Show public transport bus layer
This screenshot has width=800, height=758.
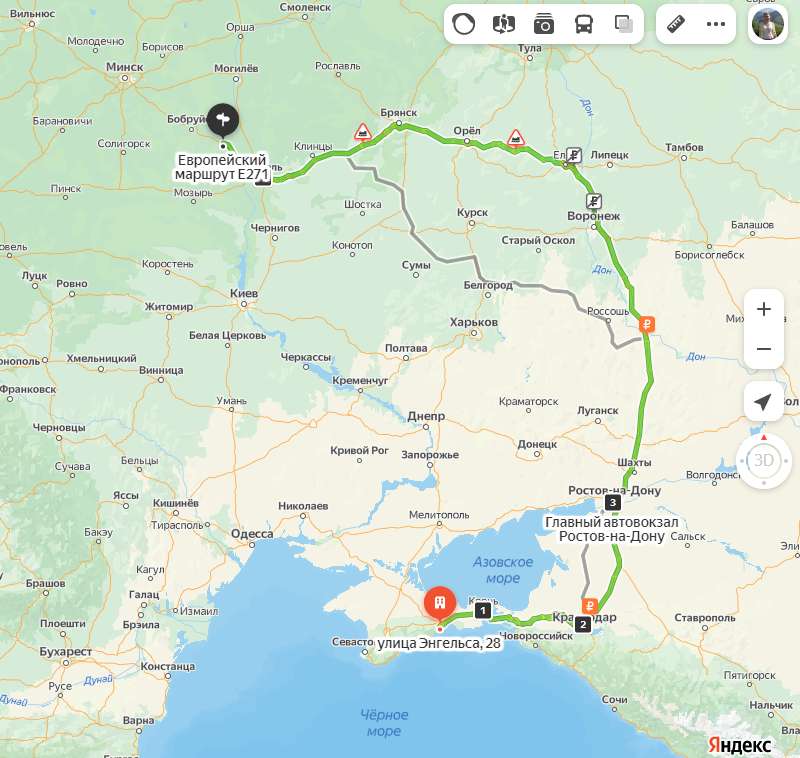584,24
